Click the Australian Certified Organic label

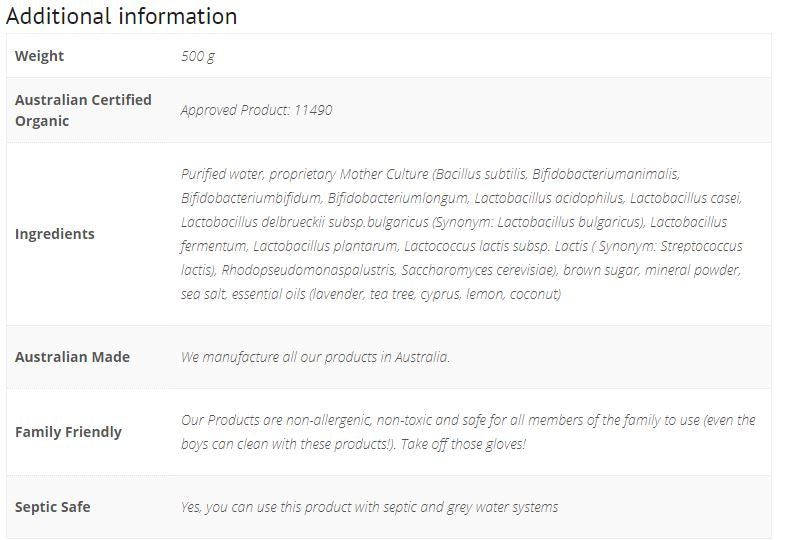83,110
